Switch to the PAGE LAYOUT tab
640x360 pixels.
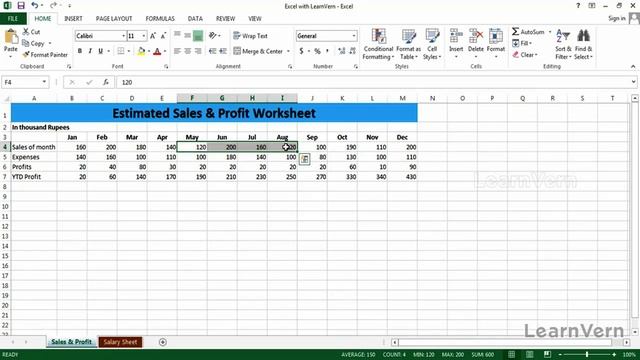(x=114, y=18)
